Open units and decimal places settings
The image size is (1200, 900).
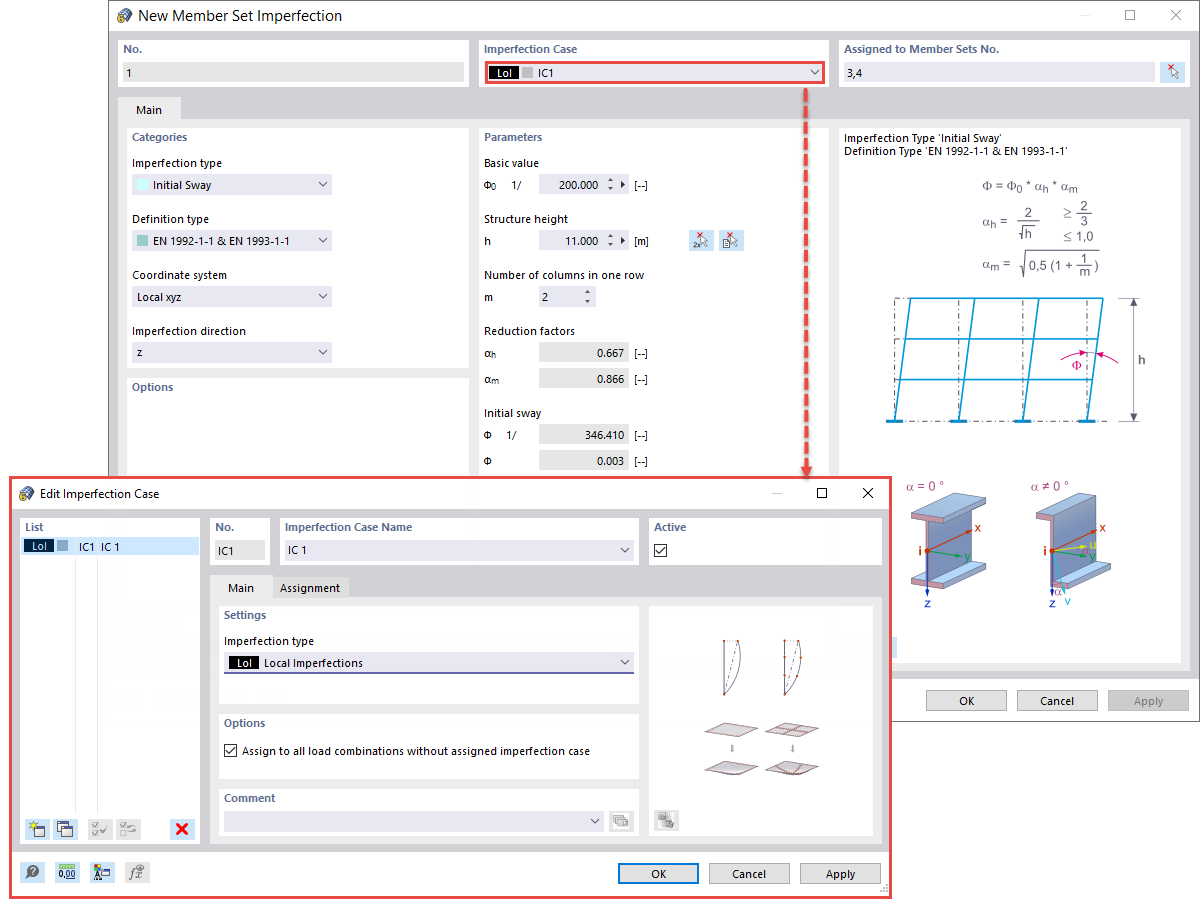(67, 872)
